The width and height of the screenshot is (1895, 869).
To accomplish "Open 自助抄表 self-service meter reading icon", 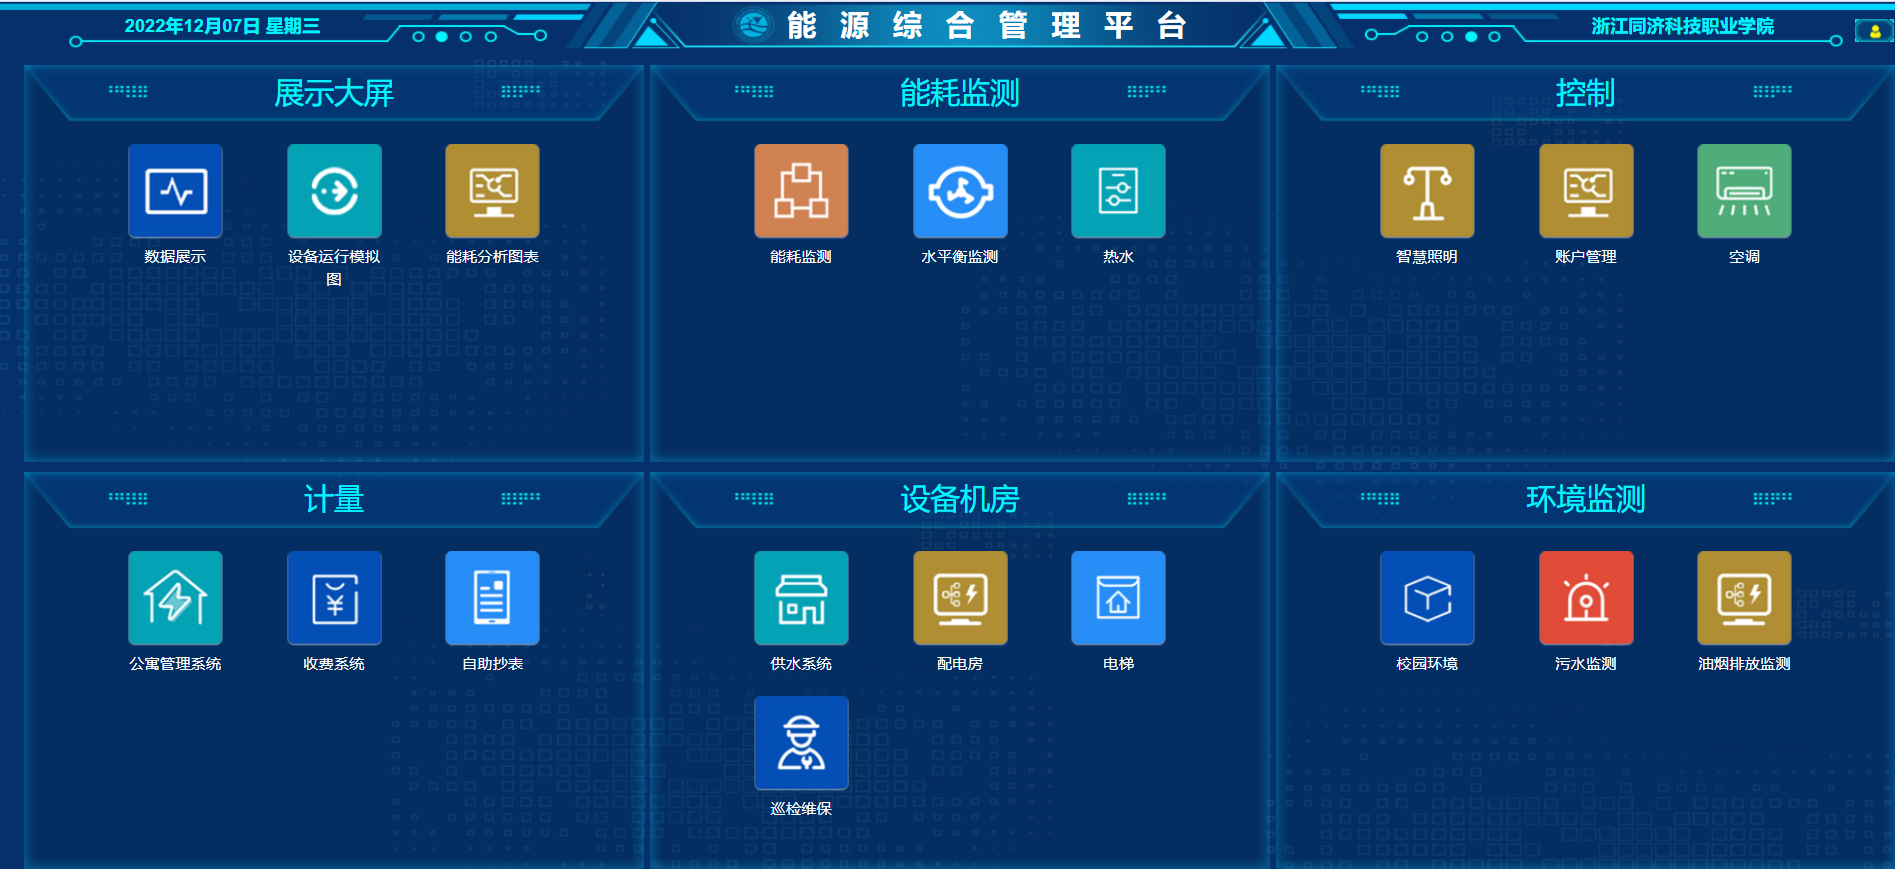I will 492,598.
